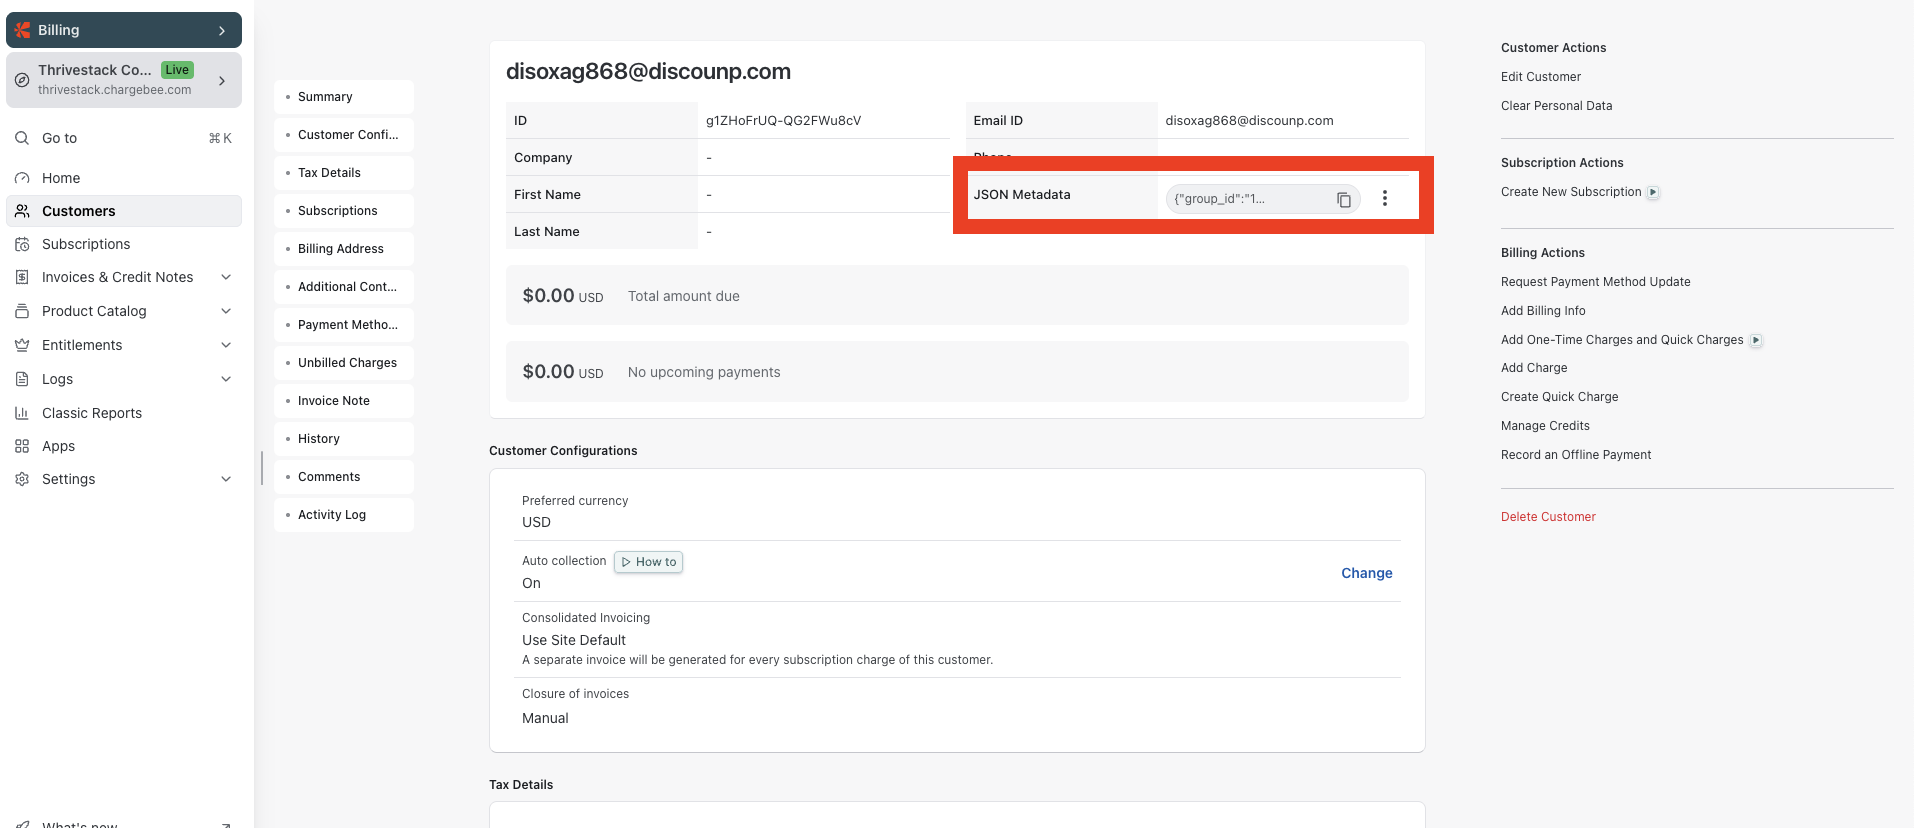Click Add Billing Info link
The image size is (1914, 828).
coord(1543,311)
